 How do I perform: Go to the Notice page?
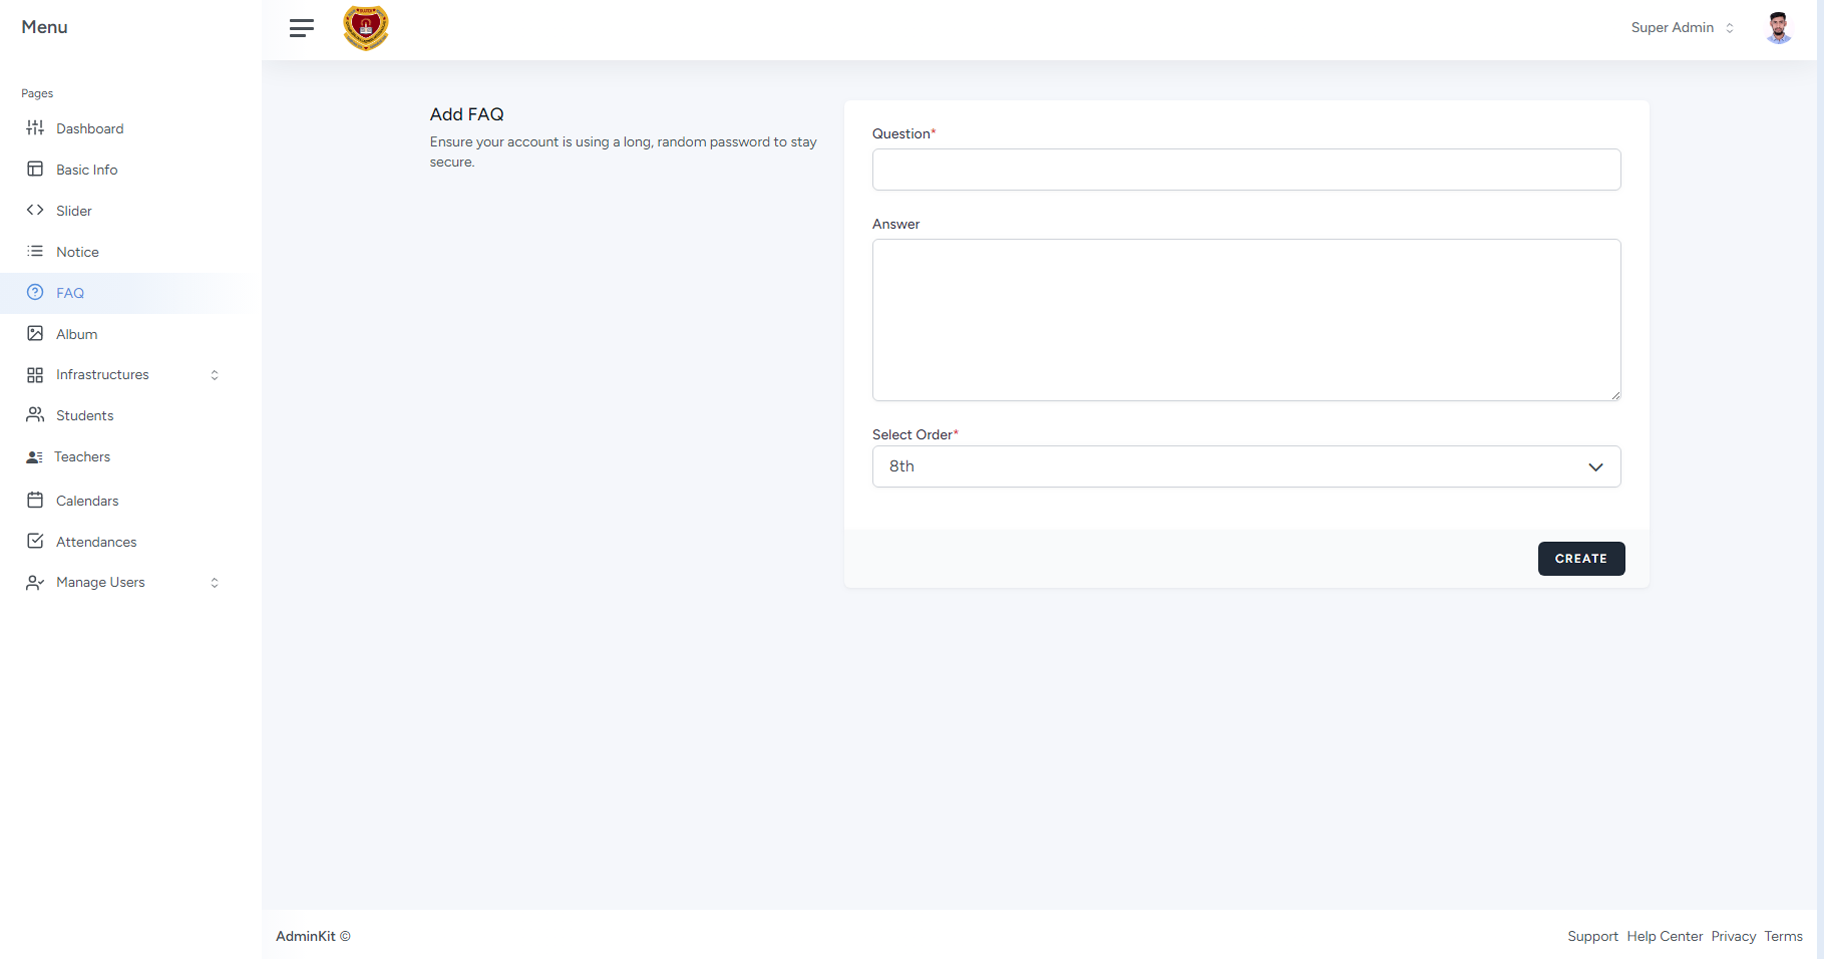coord(77,252)
